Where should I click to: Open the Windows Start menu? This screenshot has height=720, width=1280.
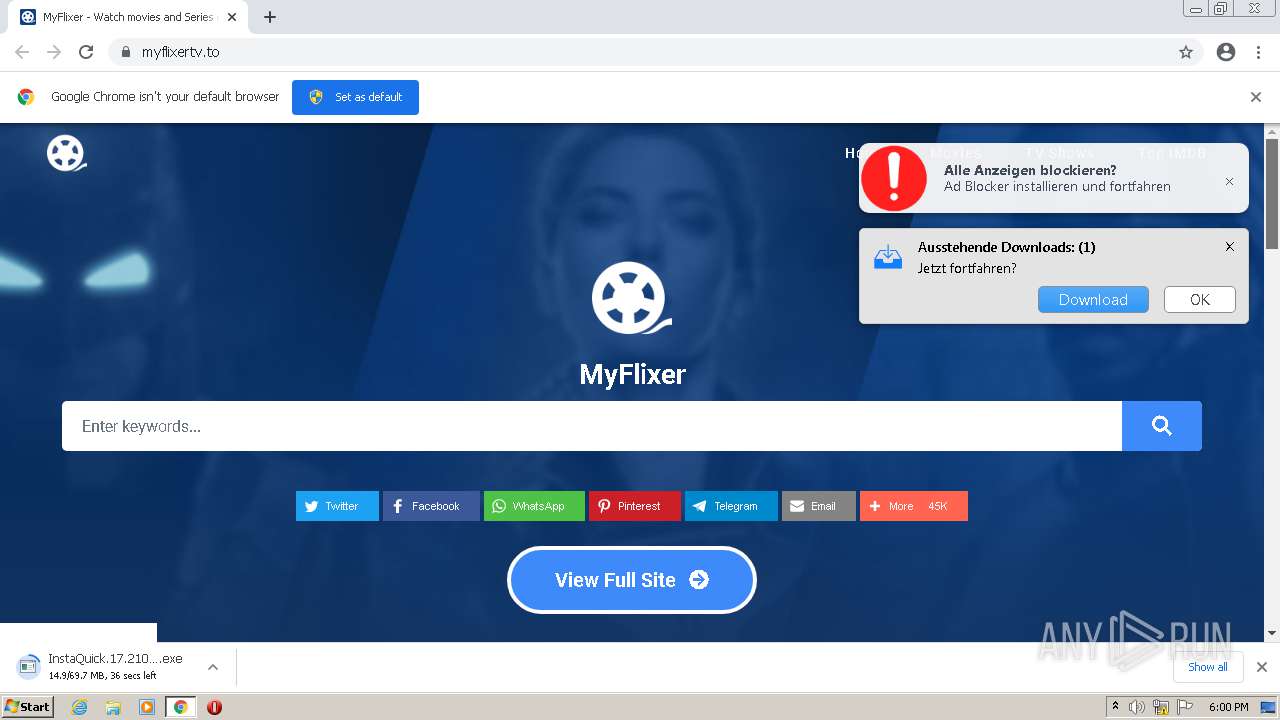pos(28,707)
